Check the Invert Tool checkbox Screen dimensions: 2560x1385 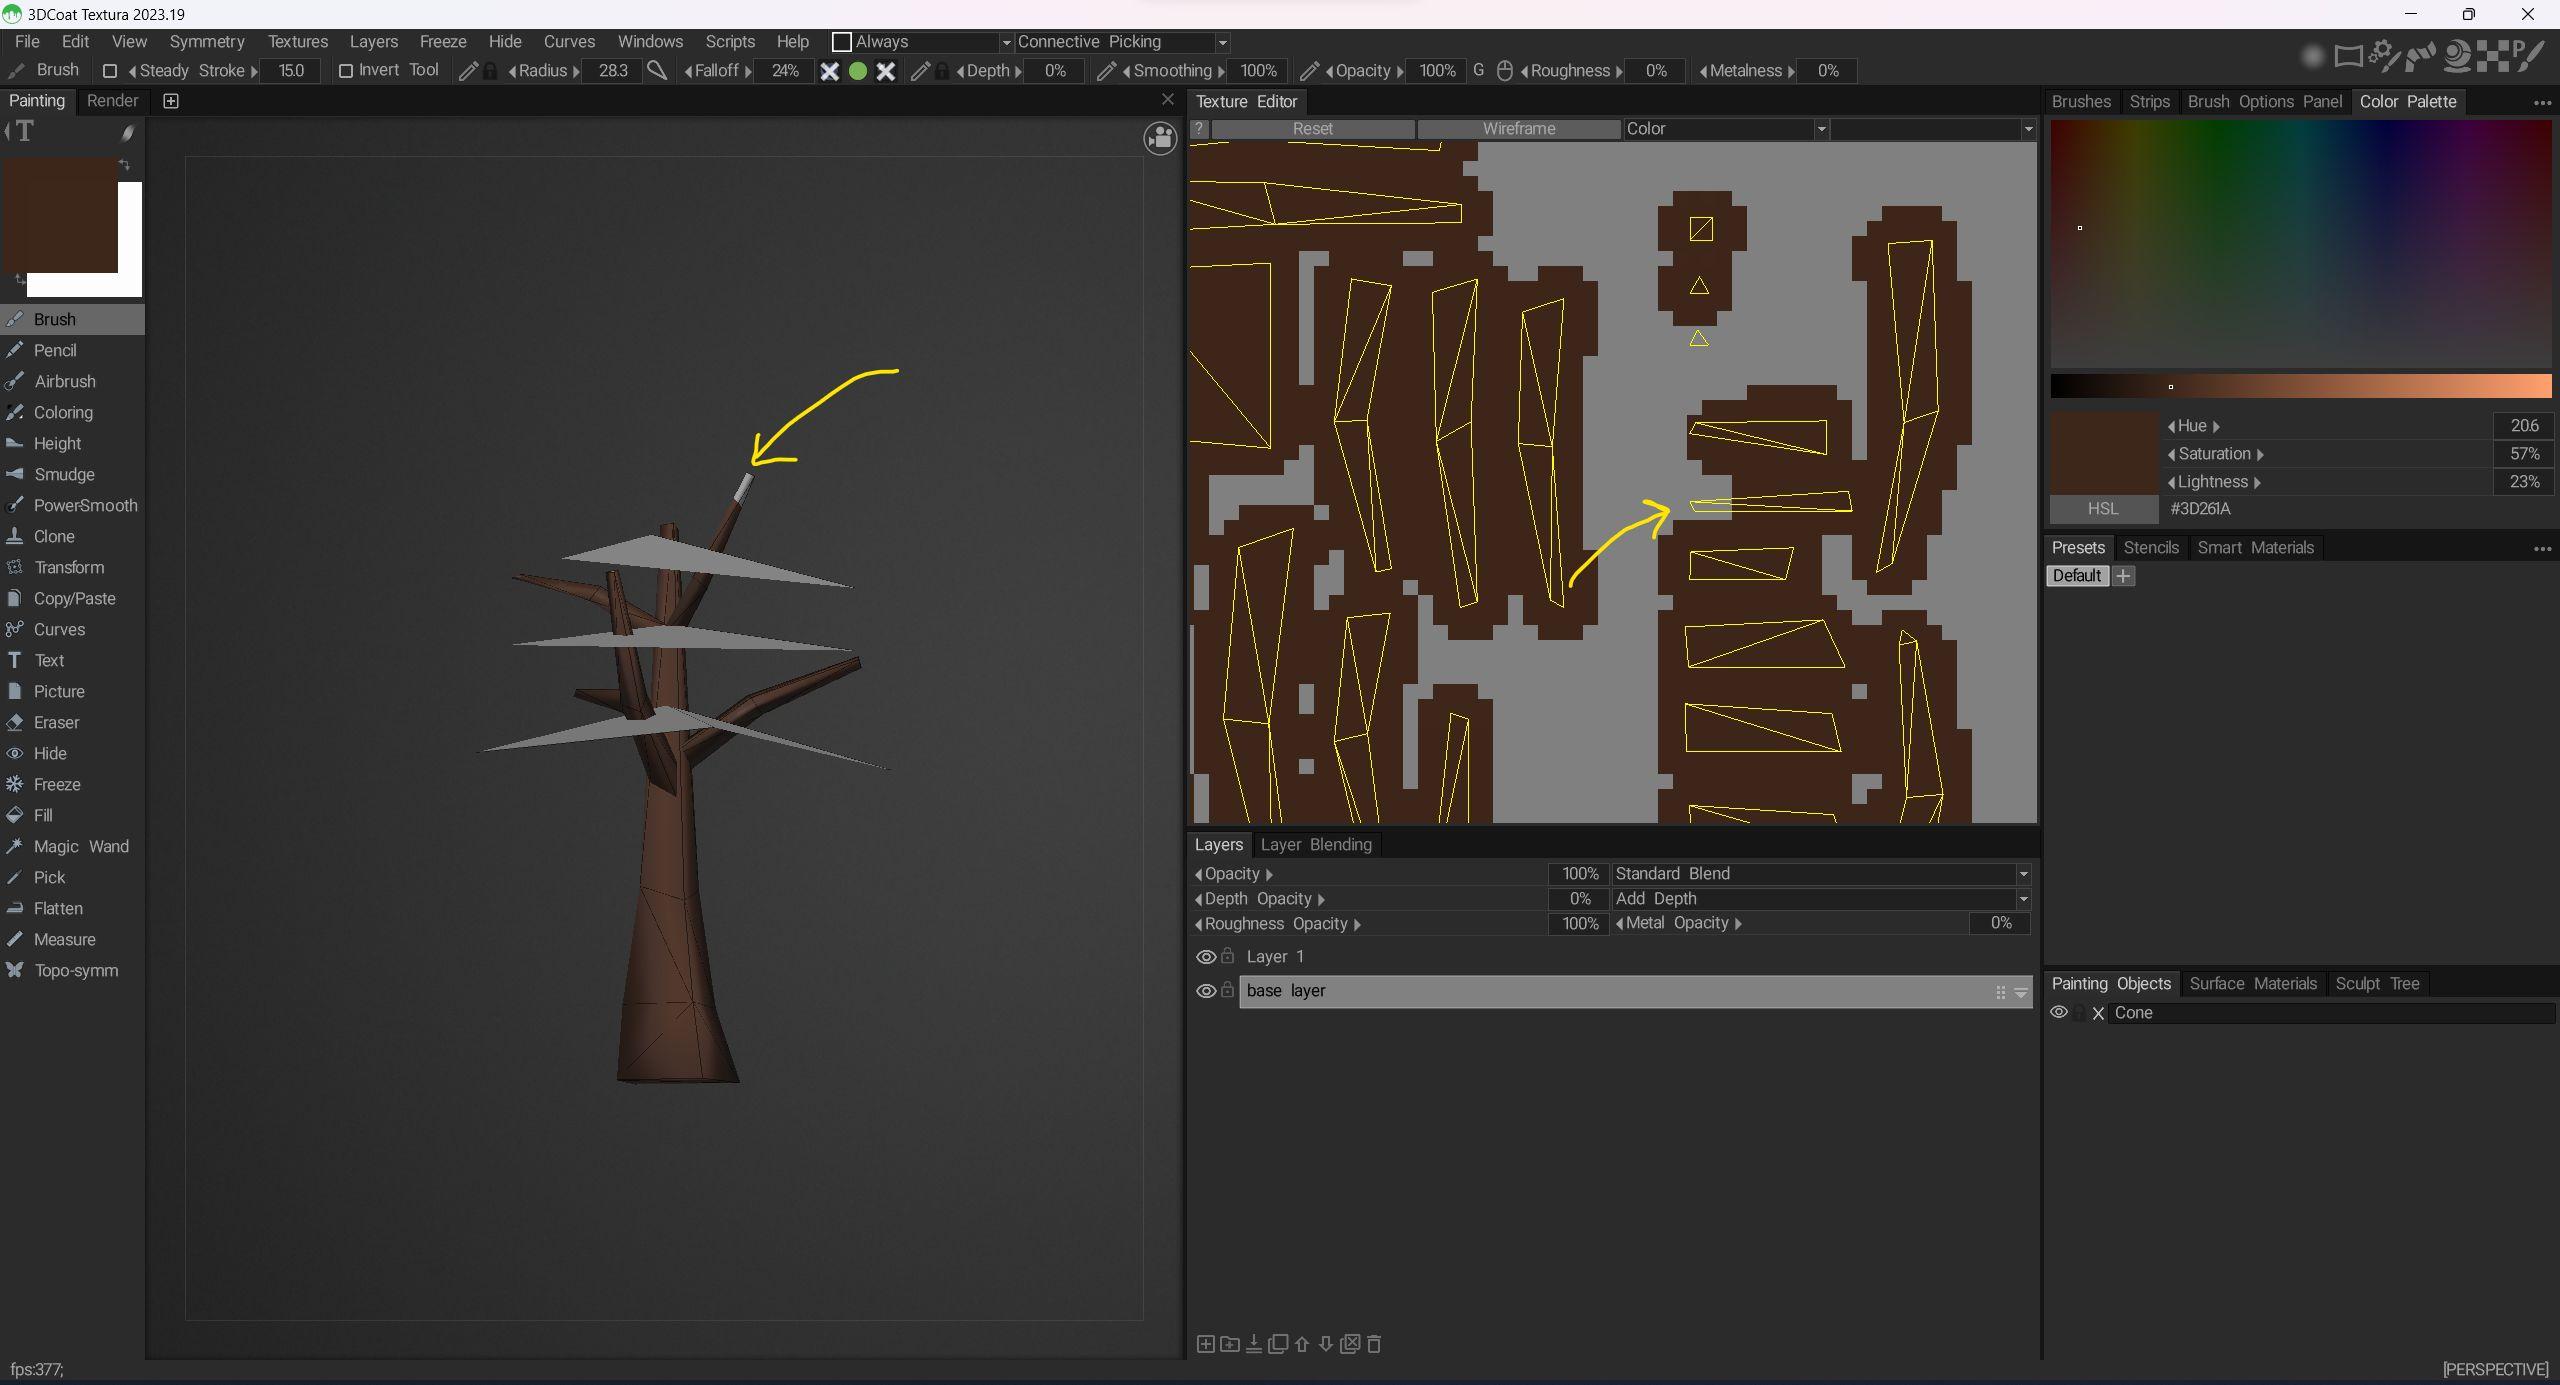(x=346, y=71)
